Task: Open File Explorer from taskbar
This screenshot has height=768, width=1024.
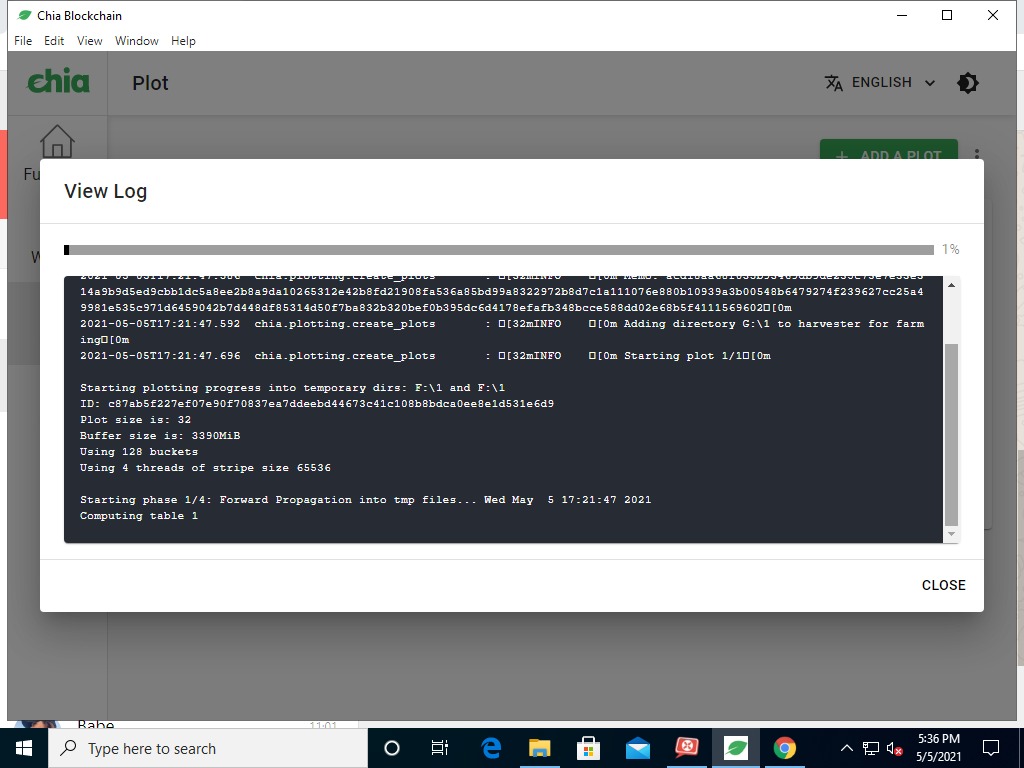Action: pyautogui.click(x=539, y=748)
